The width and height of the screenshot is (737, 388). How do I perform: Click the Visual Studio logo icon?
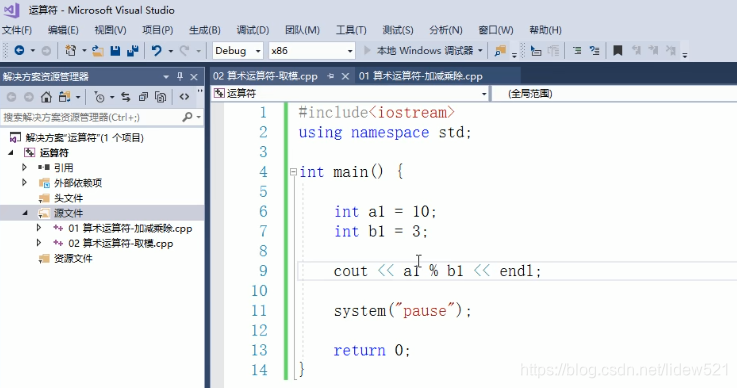tap(12, 10)
